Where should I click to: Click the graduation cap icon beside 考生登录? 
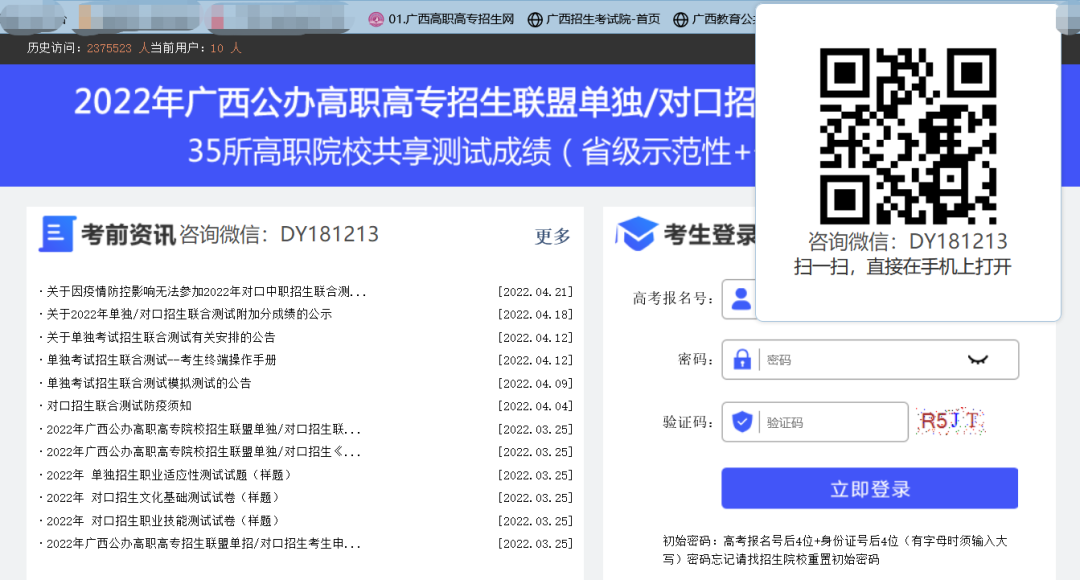636,234
